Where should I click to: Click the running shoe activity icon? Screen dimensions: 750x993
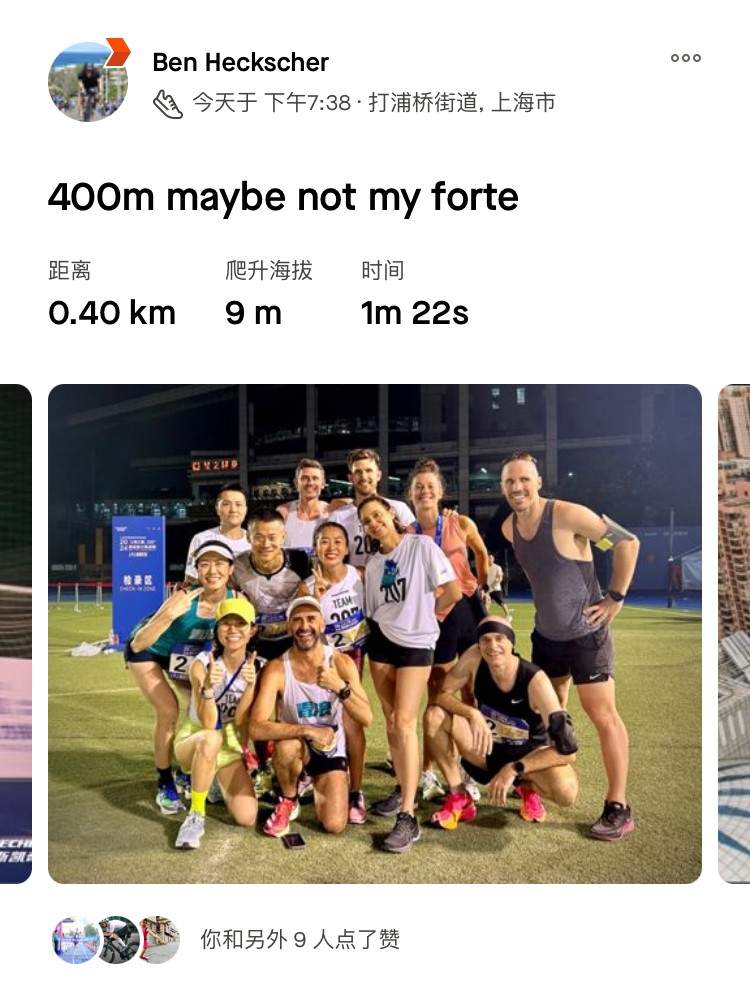(x=167, y=103)
